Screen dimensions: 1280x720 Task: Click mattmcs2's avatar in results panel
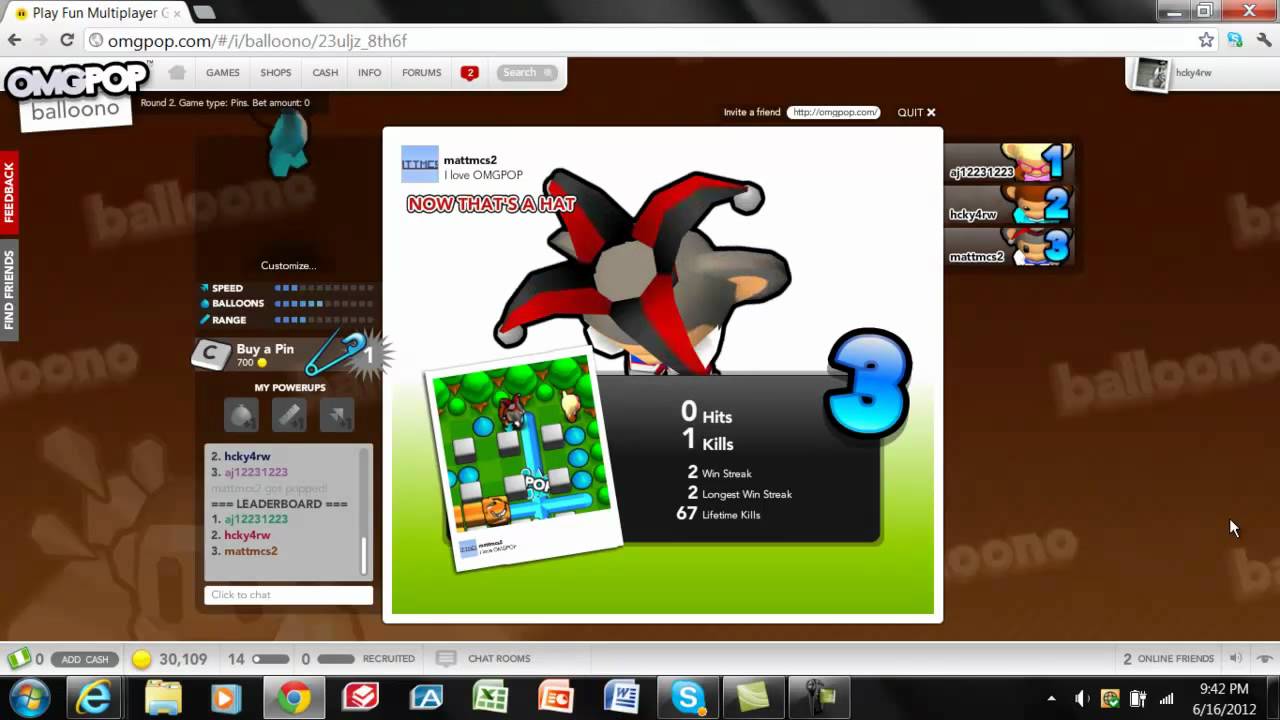(419, 165)
